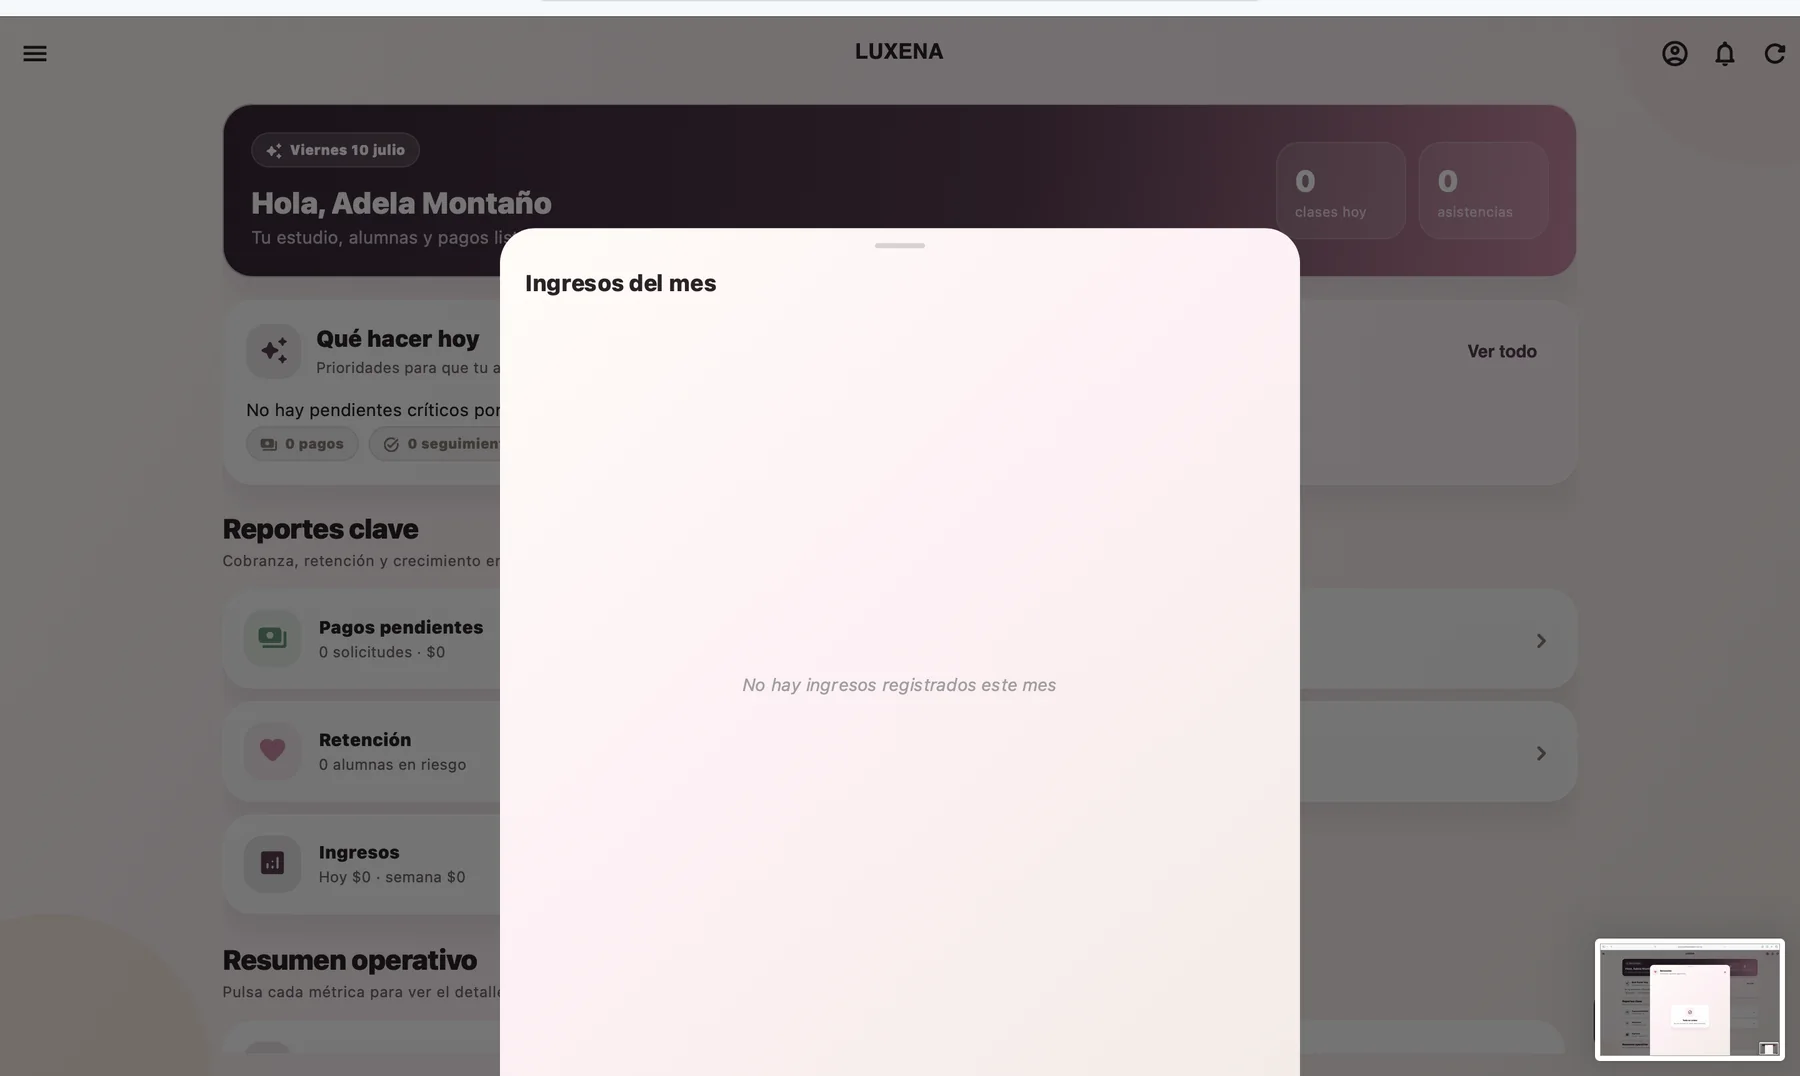Viewport: 1800px width, 1076px height.
Task: Click the Resumen operativo heading
Action: coord(350,960)
